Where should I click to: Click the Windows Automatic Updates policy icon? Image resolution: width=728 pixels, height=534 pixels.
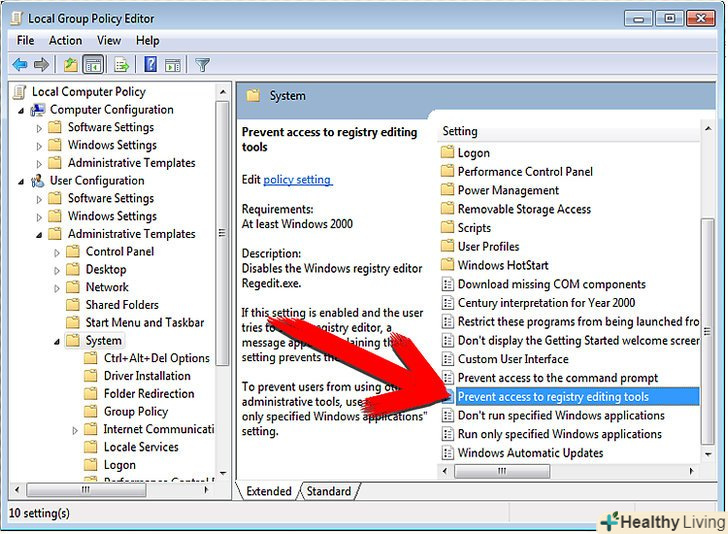(448, 452)
